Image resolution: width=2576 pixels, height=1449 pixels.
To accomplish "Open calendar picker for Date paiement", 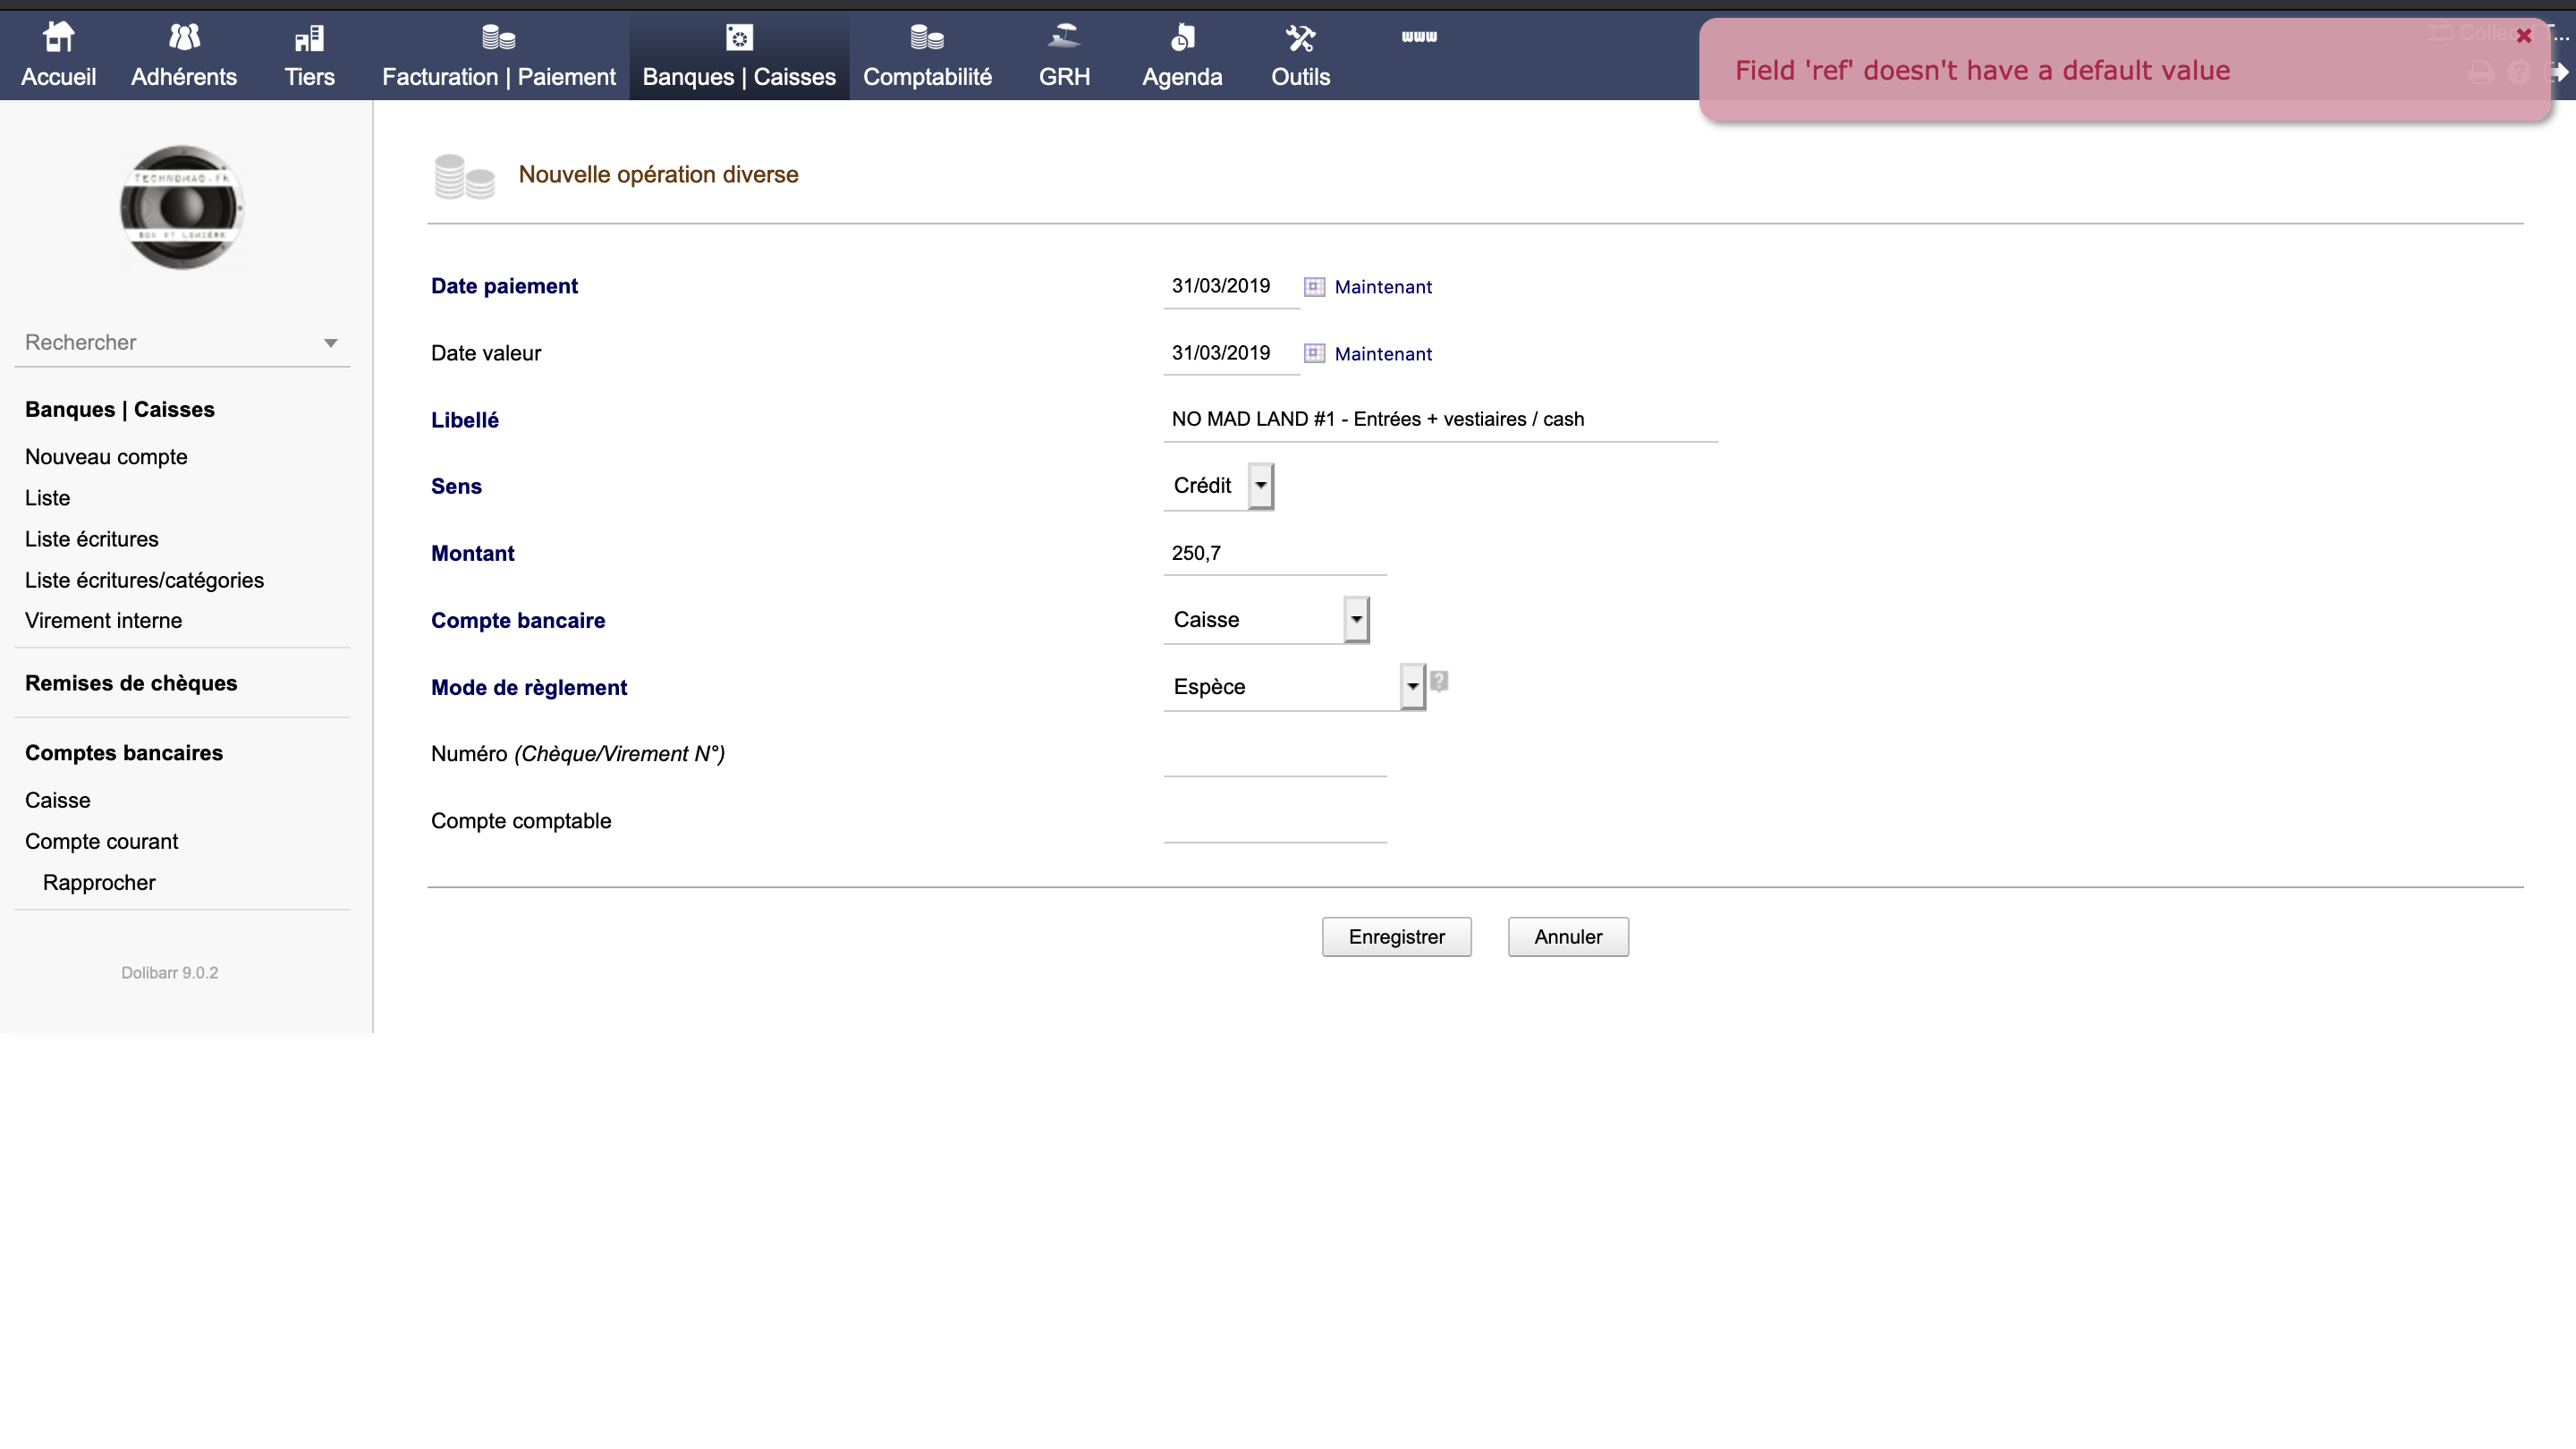I will (1314, 287).
